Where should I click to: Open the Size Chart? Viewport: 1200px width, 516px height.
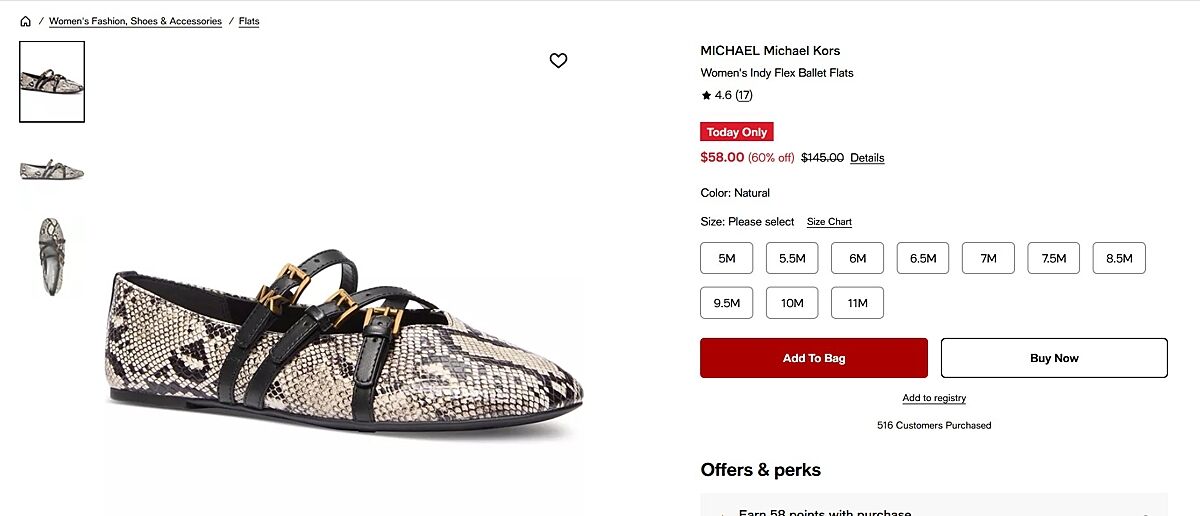coord(829,222)
